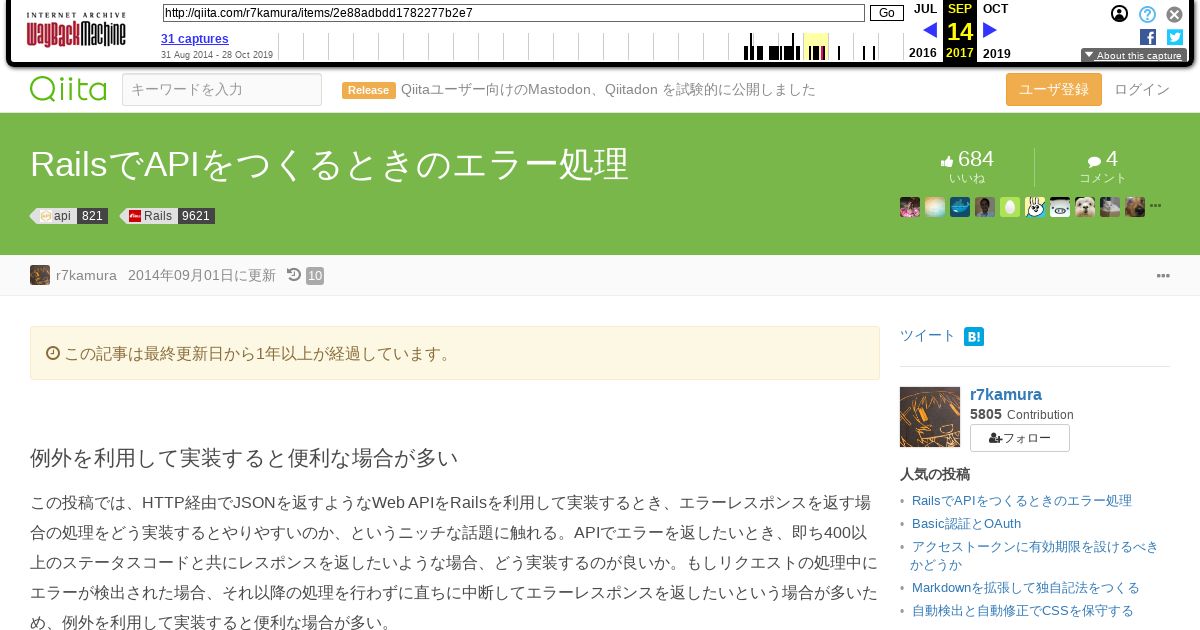
Task: Click the tenth liker avatar
Action: coord(1135,207)
